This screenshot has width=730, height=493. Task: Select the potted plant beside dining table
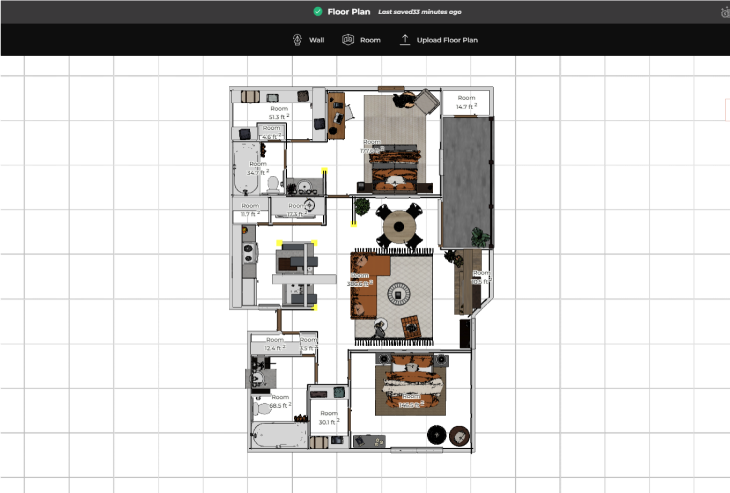[362, 206]
